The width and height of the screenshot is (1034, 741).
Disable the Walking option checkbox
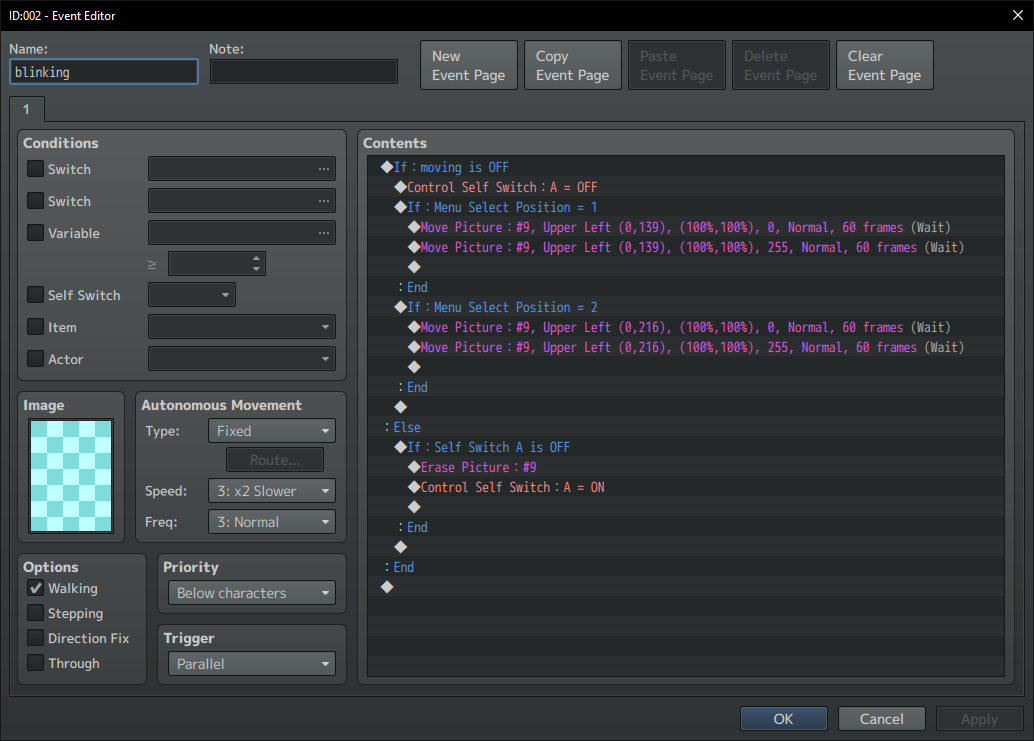pos(36,588)
